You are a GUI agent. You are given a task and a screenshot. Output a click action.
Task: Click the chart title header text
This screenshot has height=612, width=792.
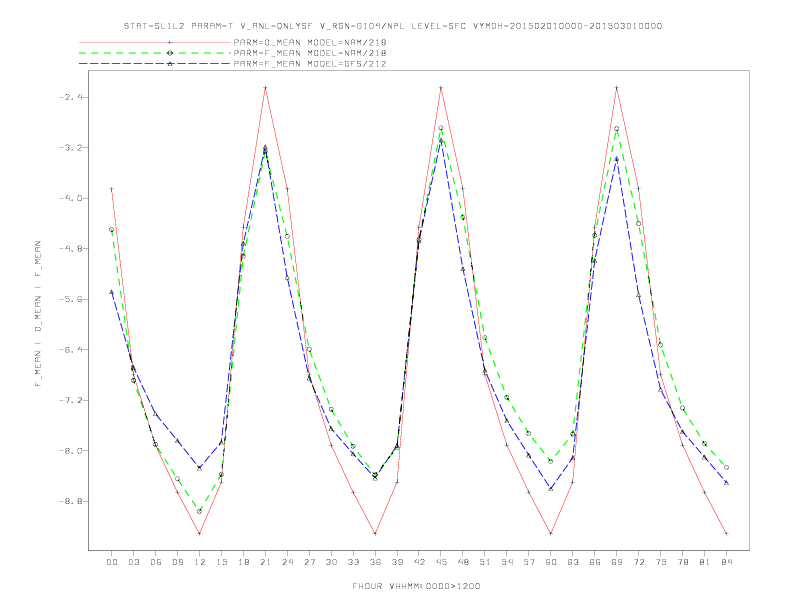pos(393,26)
